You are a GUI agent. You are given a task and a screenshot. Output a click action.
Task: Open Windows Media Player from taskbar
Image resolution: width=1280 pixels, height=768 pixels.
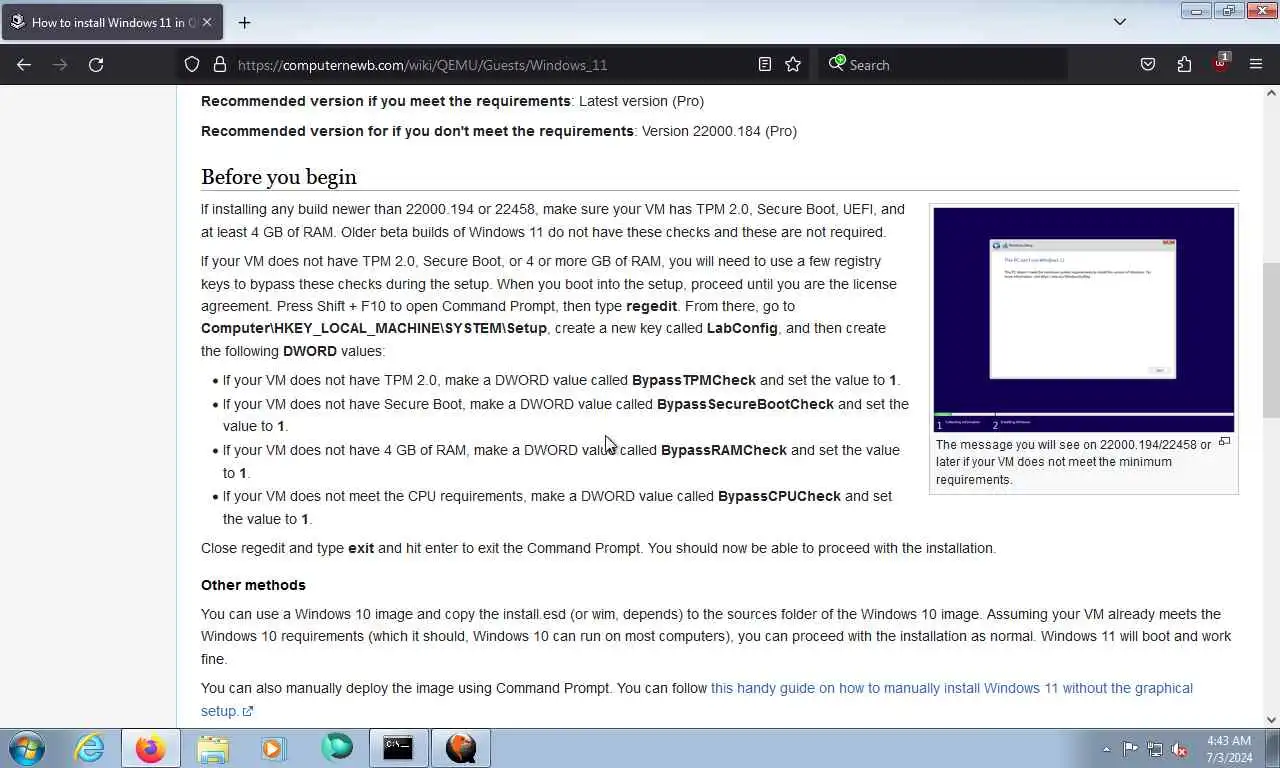coord(274,748)
